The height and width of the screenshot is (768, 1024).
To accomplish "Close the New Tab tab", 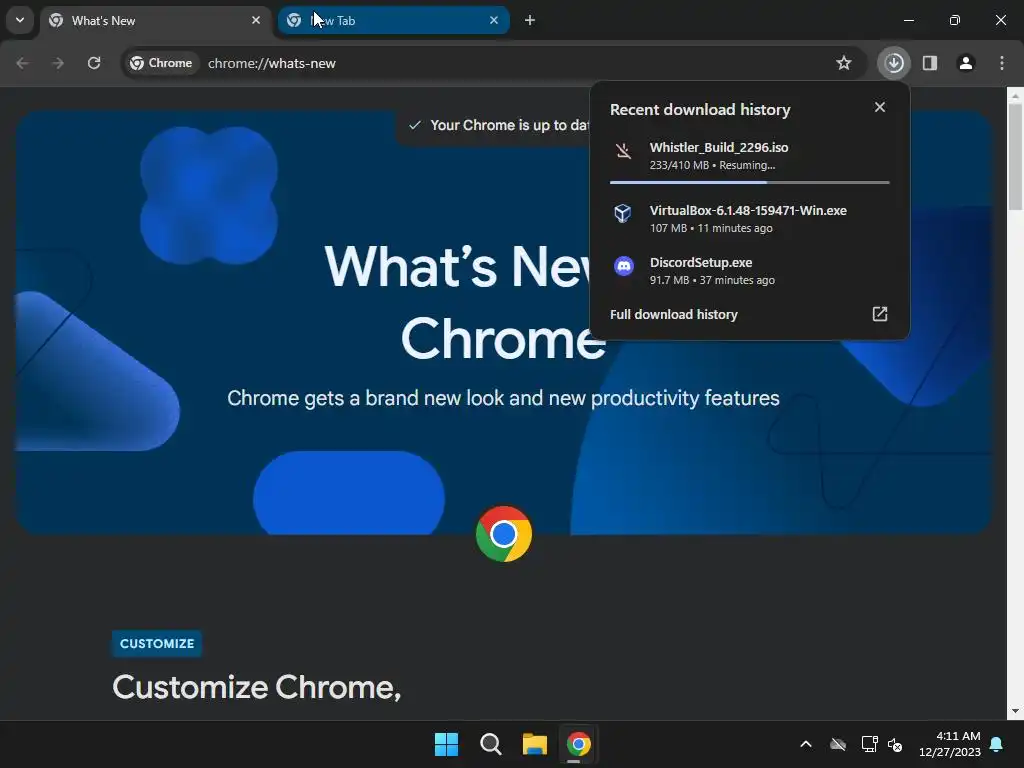I will (x=494, y=20).
